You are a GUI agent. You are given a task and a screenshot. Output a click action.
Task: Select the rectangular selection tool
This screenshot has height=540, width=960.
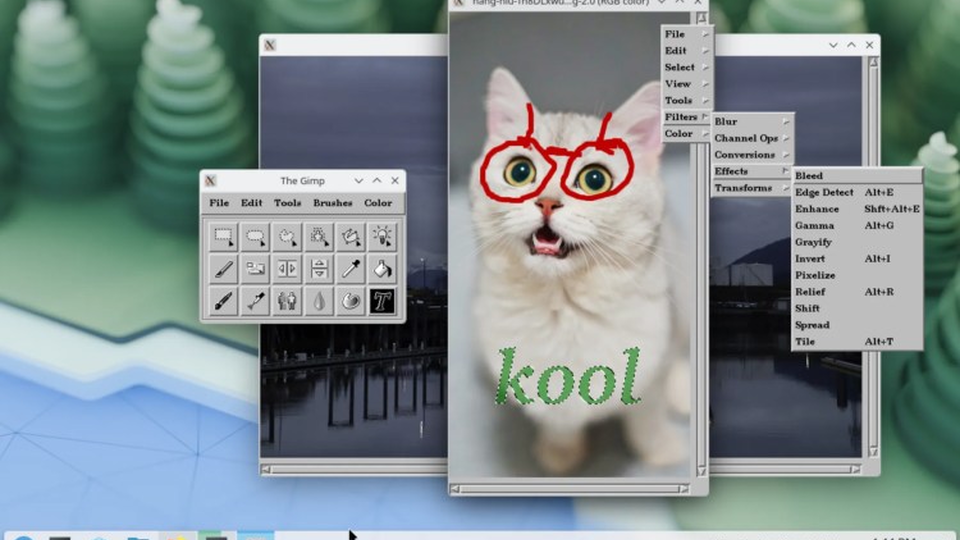(223, 237)
